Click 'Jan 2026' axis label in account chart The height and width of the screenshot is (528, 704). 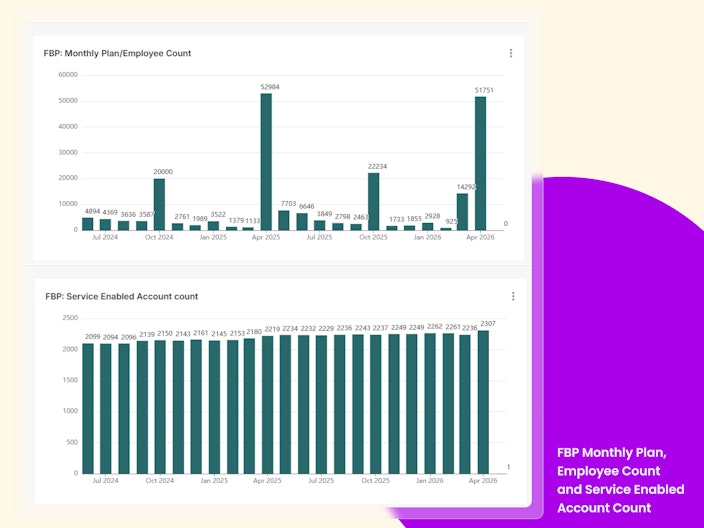coord(430,480)
